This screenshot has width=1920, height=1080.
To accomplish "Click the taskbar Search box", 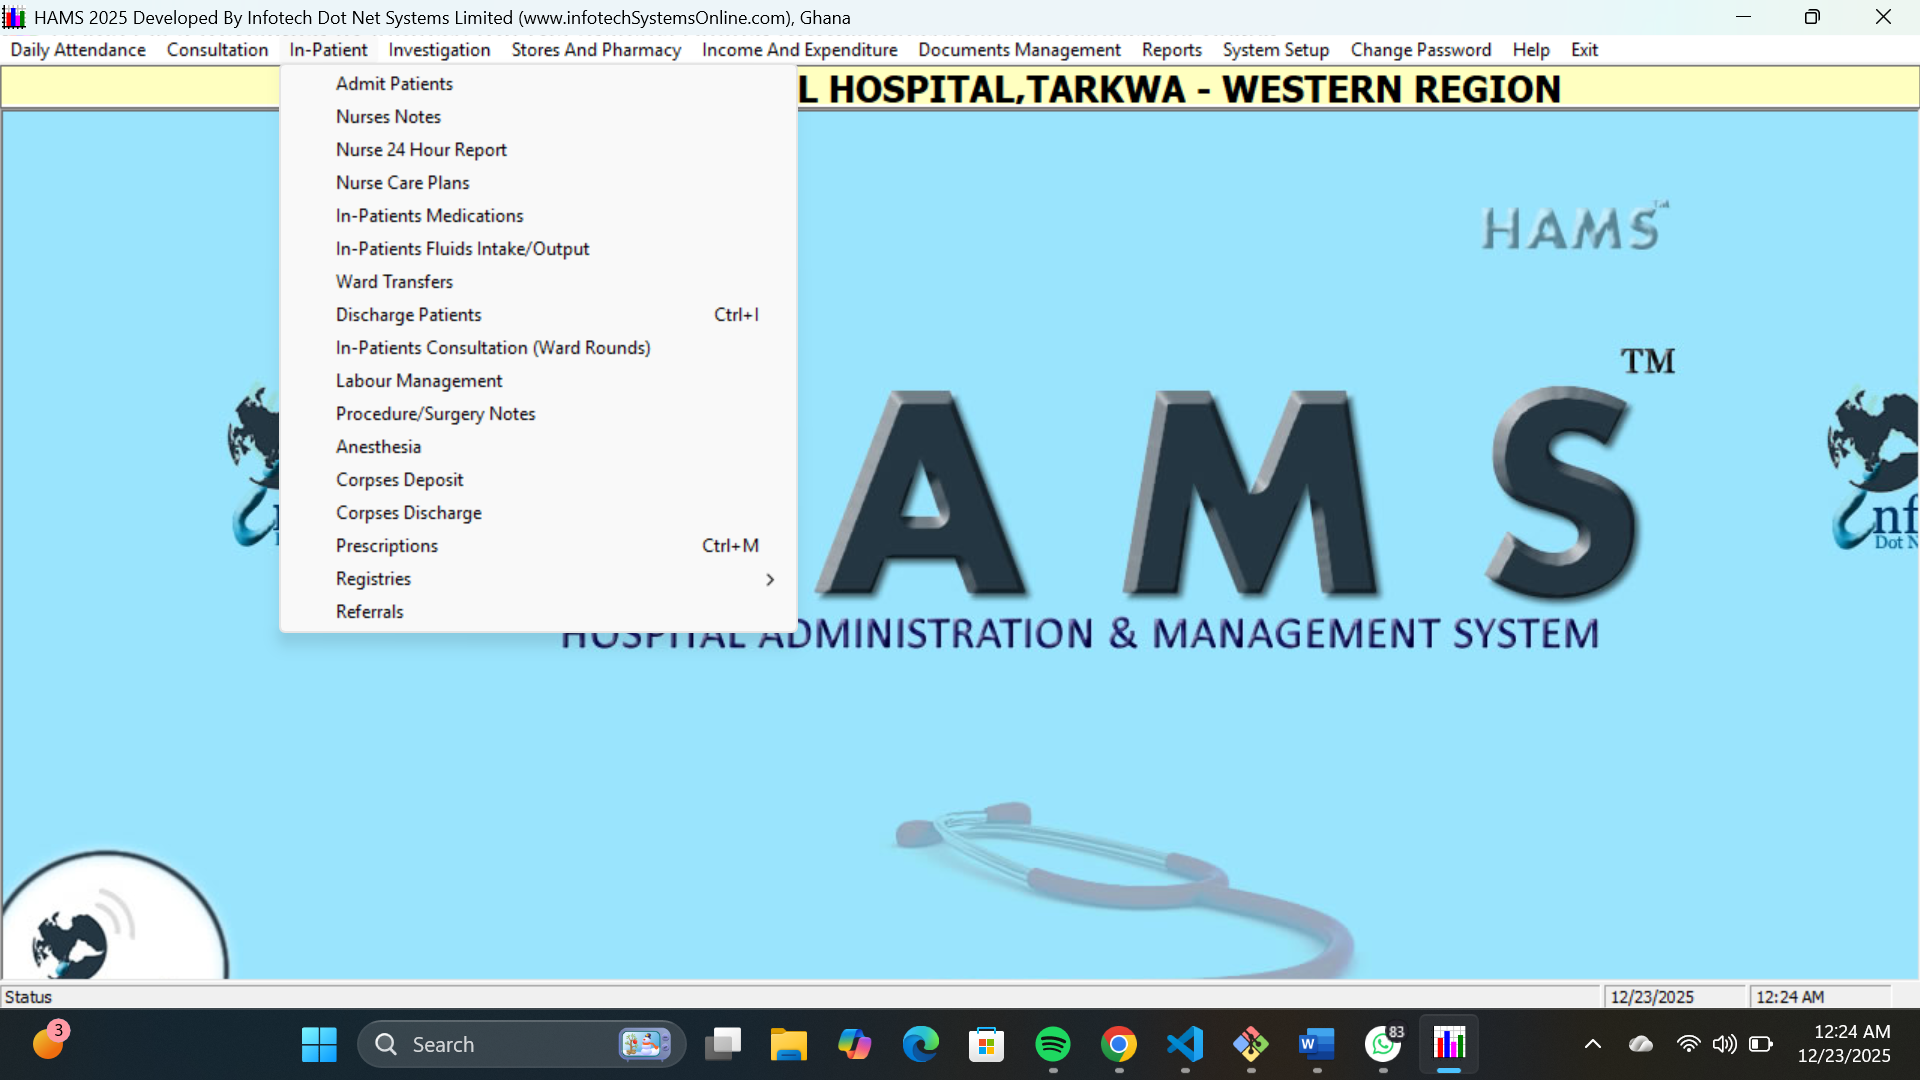I will 500,1044.
